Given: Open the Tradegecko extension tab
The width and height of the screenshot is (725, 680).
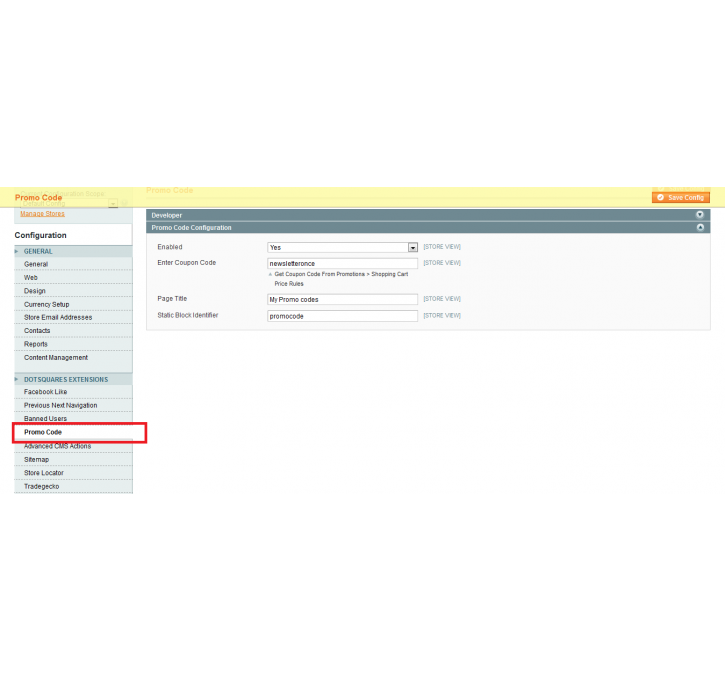Looking at the screenshot, I should pyautogui.click(x=74, y=486).
